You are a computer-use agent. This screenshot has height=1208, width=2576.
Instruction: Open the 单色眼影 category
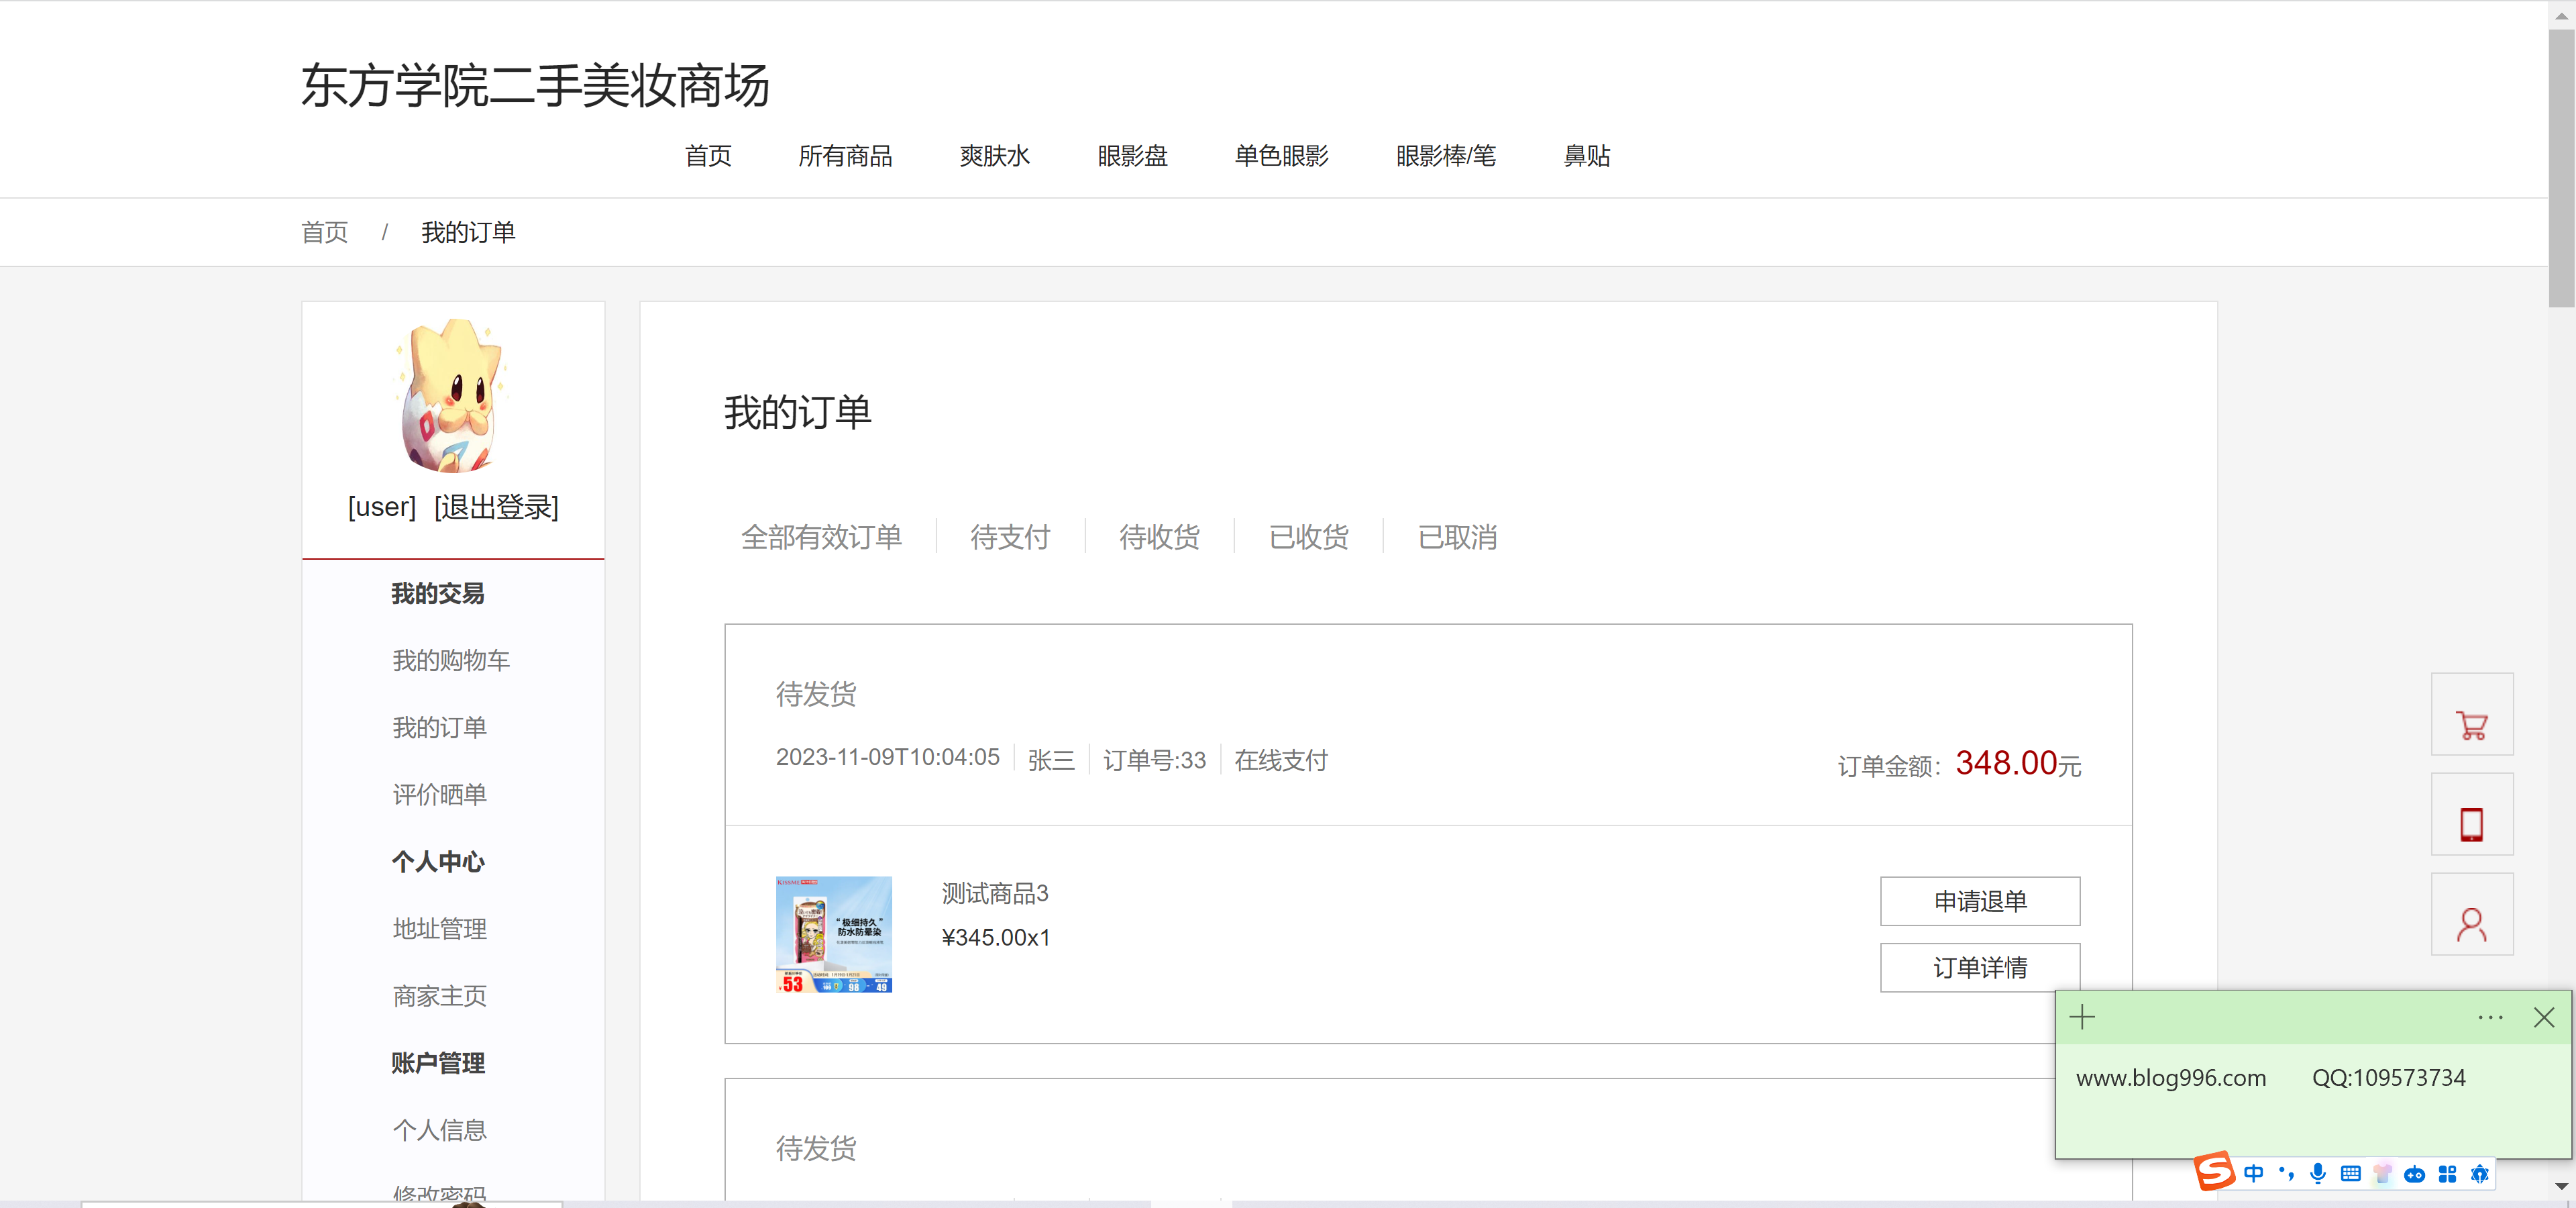(x=1281, y=156)
